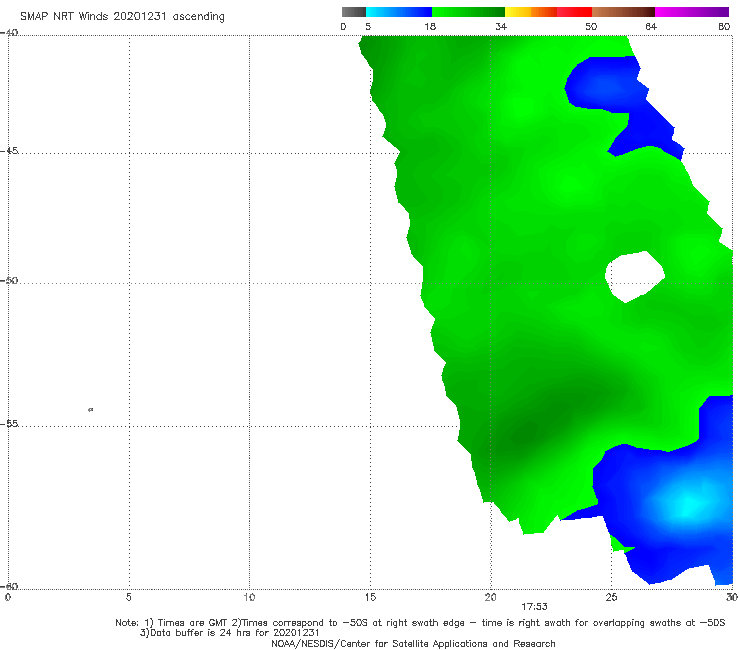This screenshot has height=650, width=740.
Task: Click the '-50' latitude axis label
Action: tap(9, 280)
